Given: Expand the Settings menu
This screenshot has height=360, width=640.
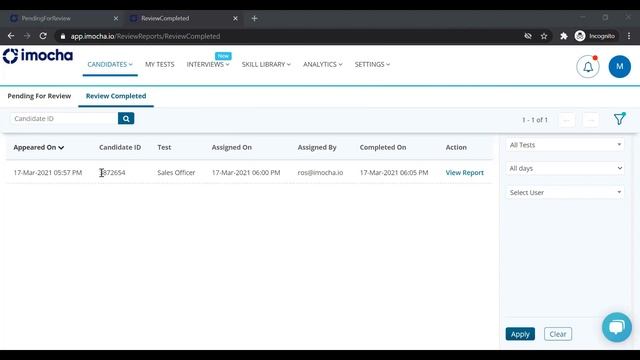Looking at the screenshot, I should click(372, 64).
